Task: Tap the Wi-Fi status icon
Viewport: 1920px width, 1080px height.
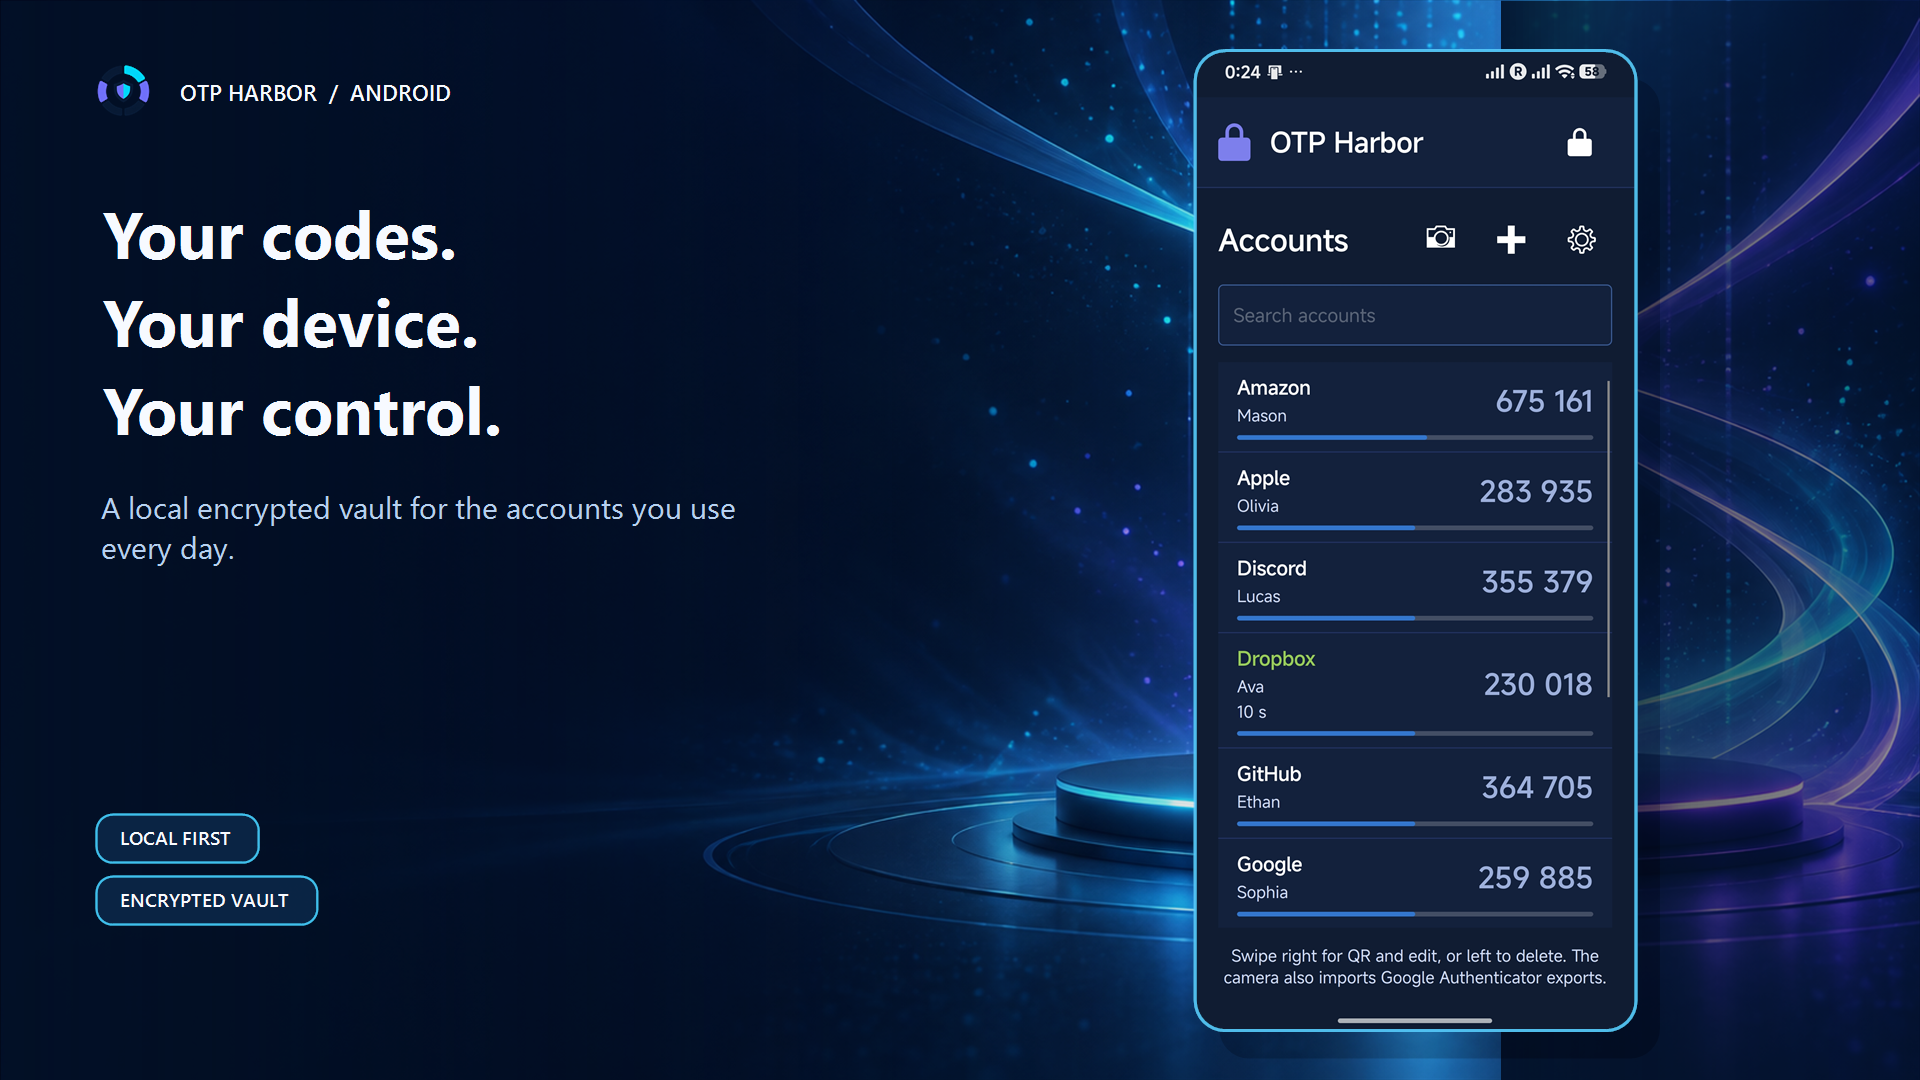Action: [1566, 72]
